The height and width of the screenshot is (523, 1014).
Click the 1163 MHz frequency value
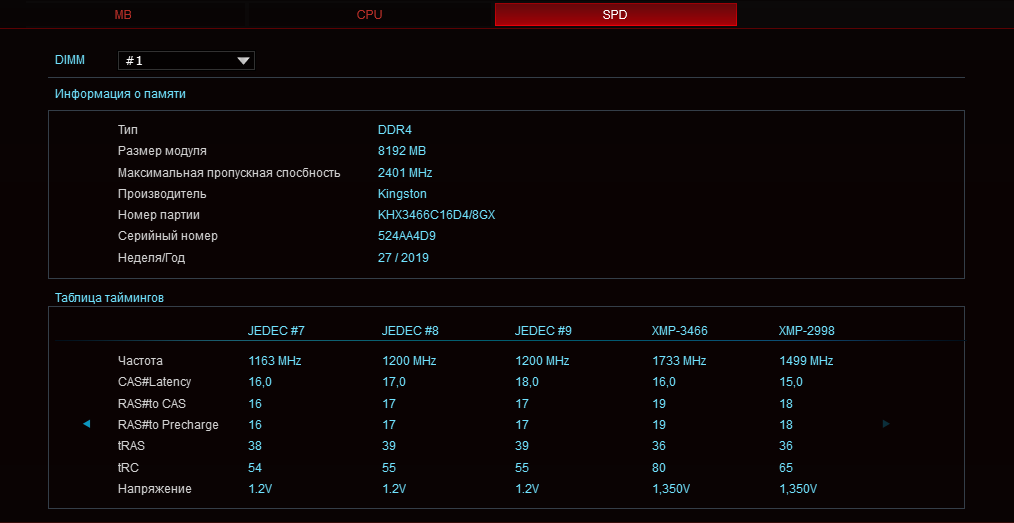click(275, 361)
